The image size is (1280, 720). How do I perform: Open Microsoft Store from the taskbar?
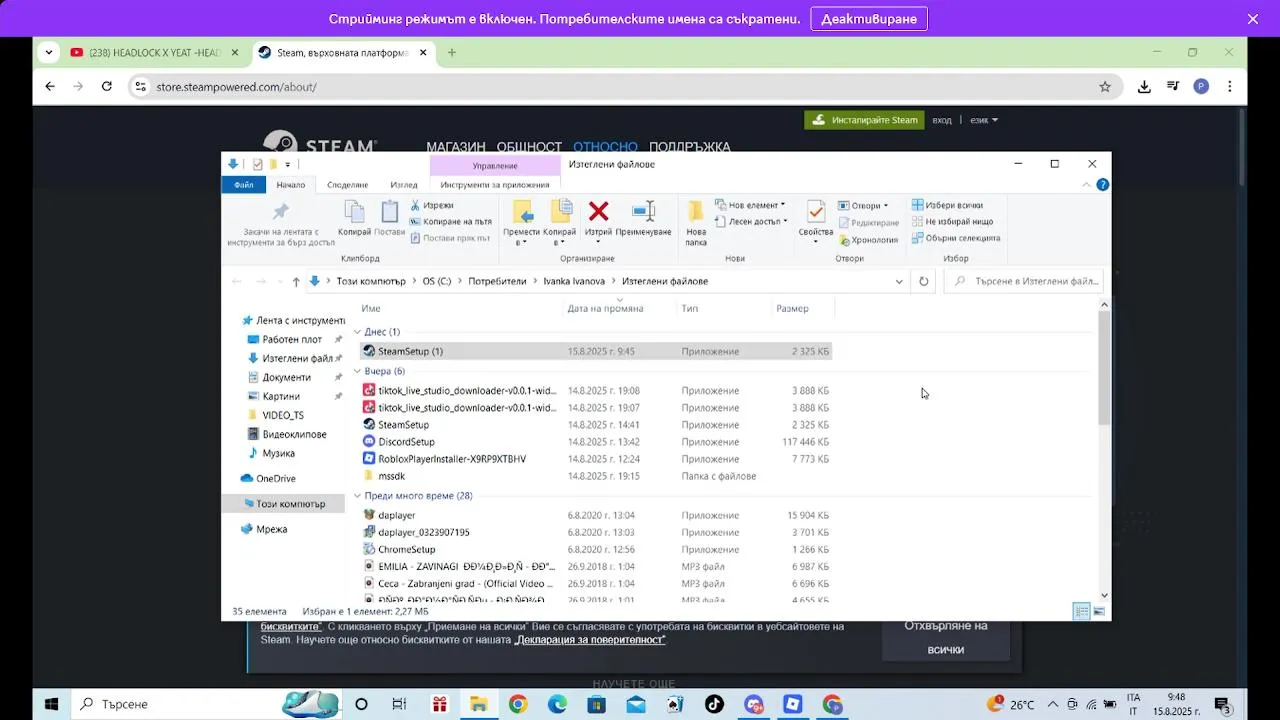[596, 704]
